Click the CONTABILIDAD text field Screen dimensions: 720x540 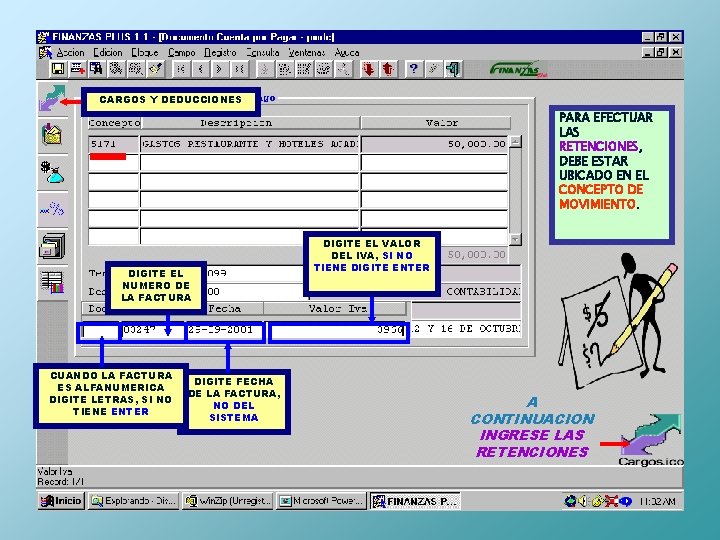pos(482,292)
